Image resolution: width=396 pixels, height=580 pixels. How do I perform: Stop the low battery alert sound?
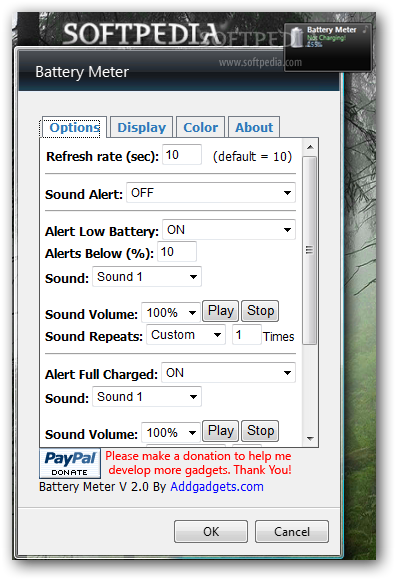pyautogui.click(x=260, y=311)
